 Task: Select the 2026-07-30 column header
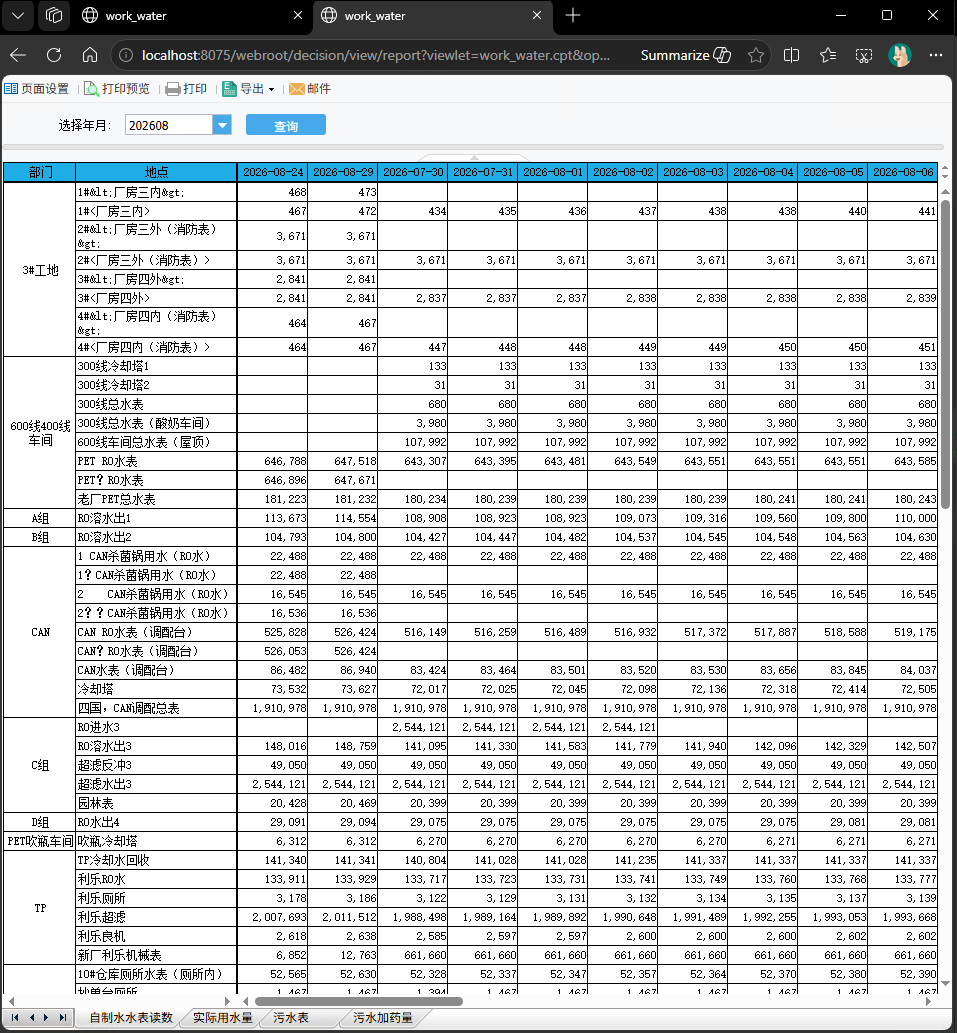[413, 173]
